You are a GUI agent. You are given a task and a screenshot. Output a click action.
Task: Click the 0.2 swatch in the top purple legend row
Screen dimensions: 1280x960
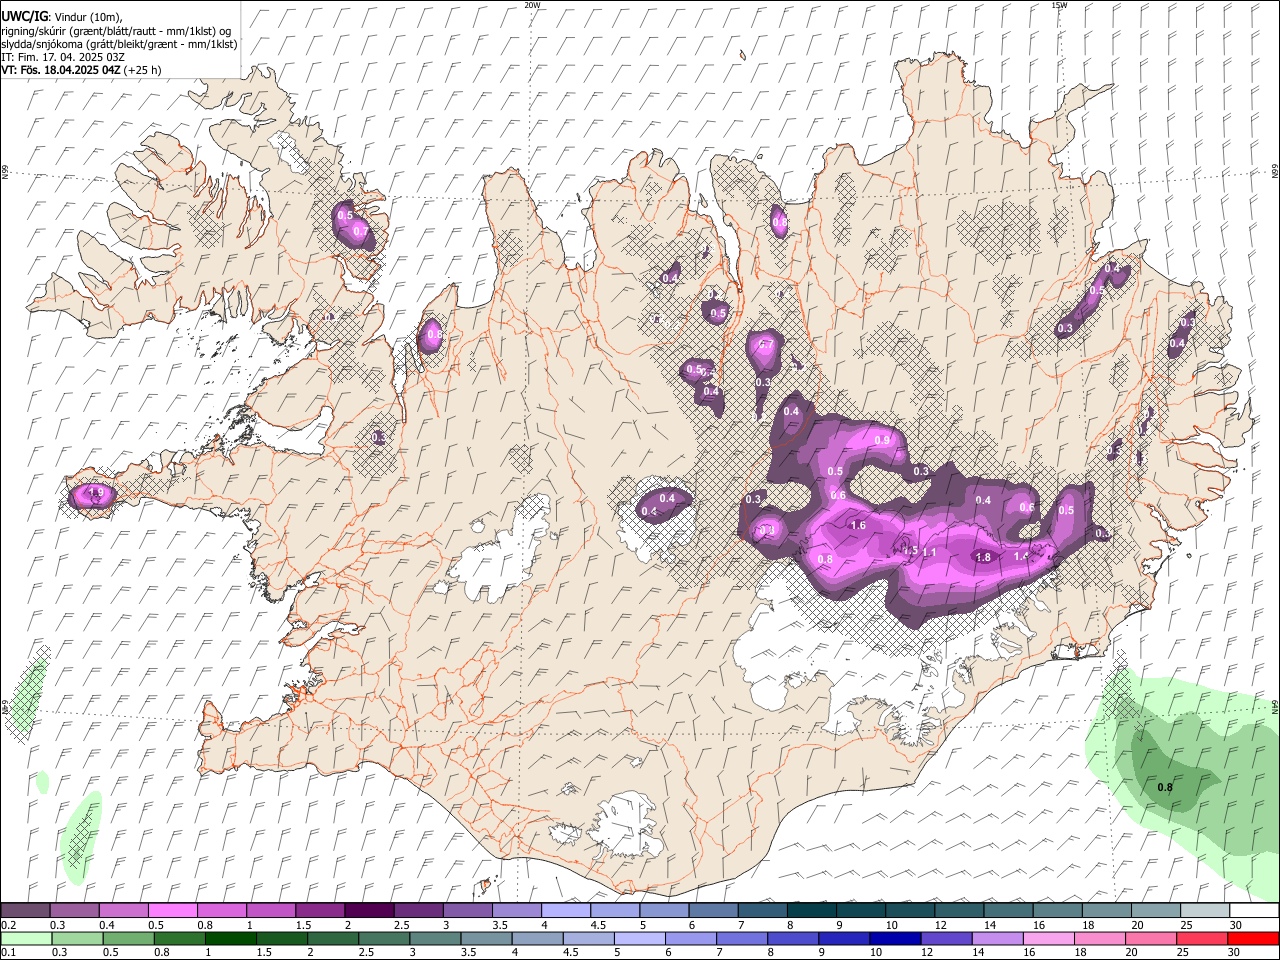[x=25, y=911]
